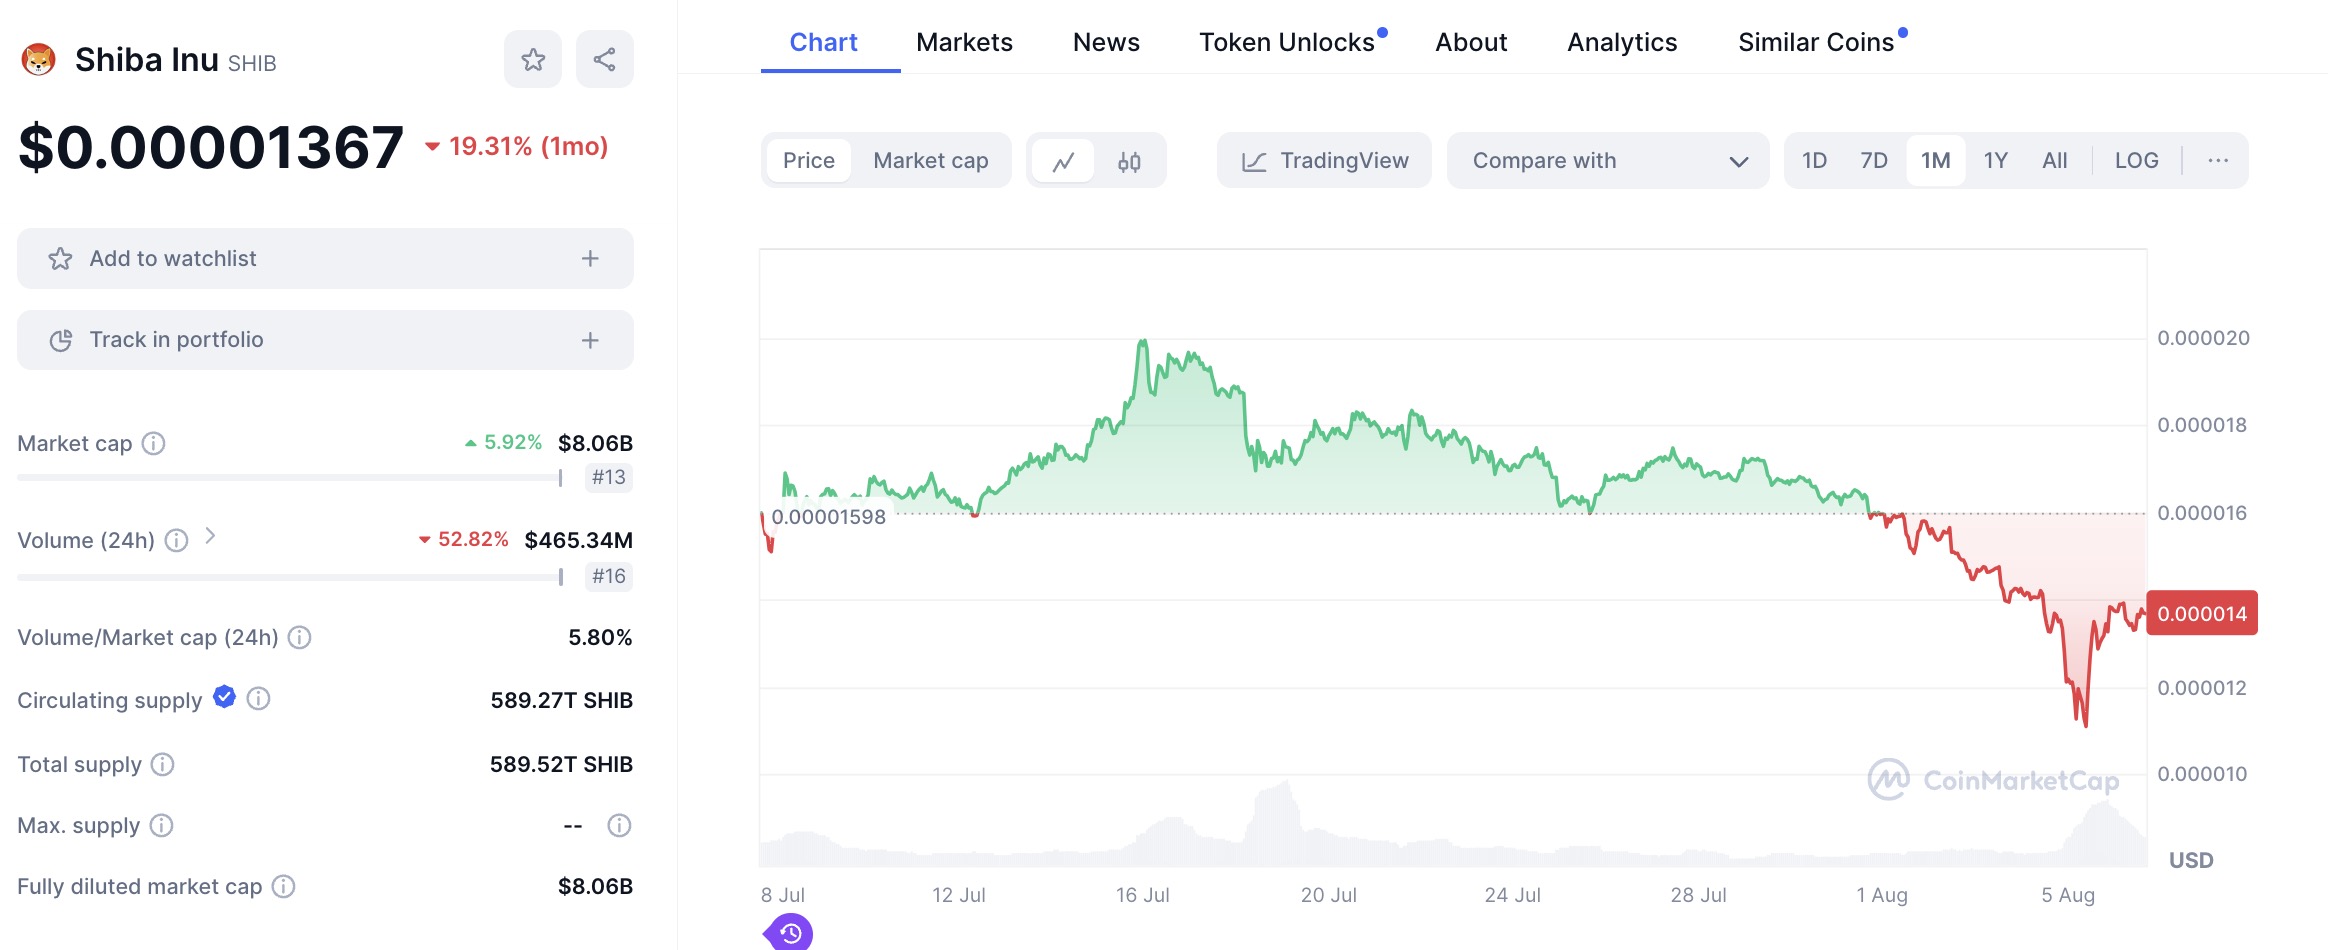This screenshot has width=2328, height=950.
Task: Open the Analytics tab
Action: (1622, 42)
